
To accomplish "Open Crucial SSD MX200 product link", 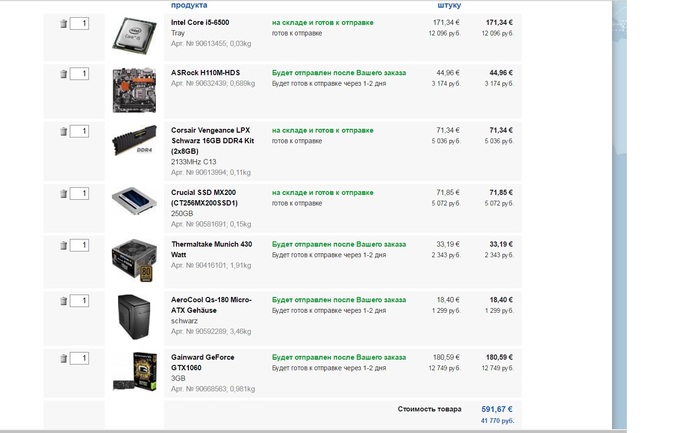I will [x=204, y=198].
